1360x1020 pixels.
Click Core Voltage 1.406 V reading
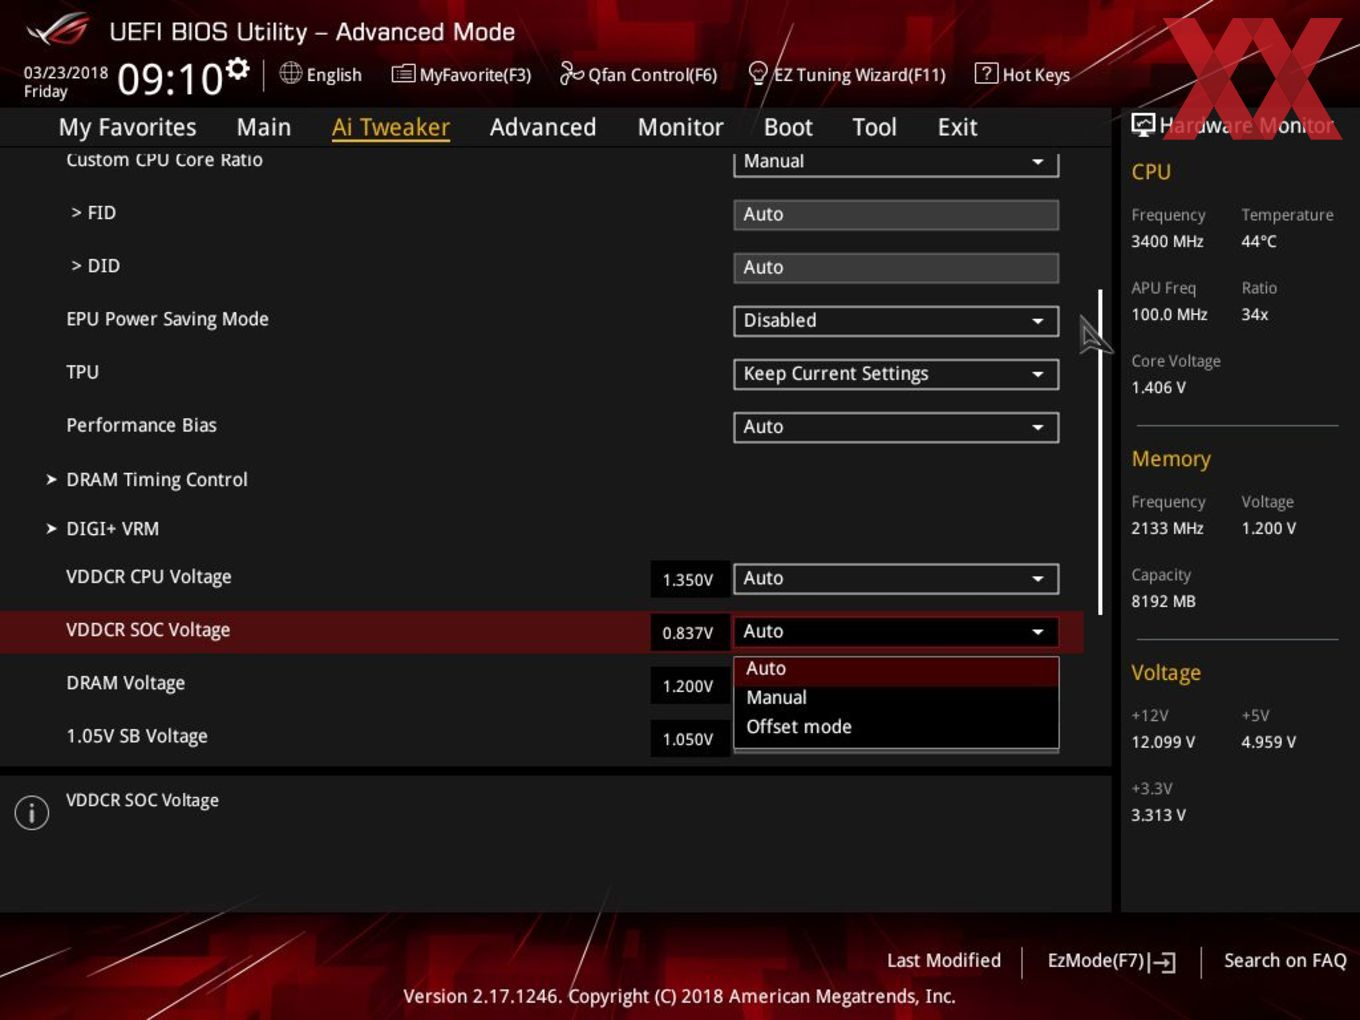click(x=1158, y=387)
